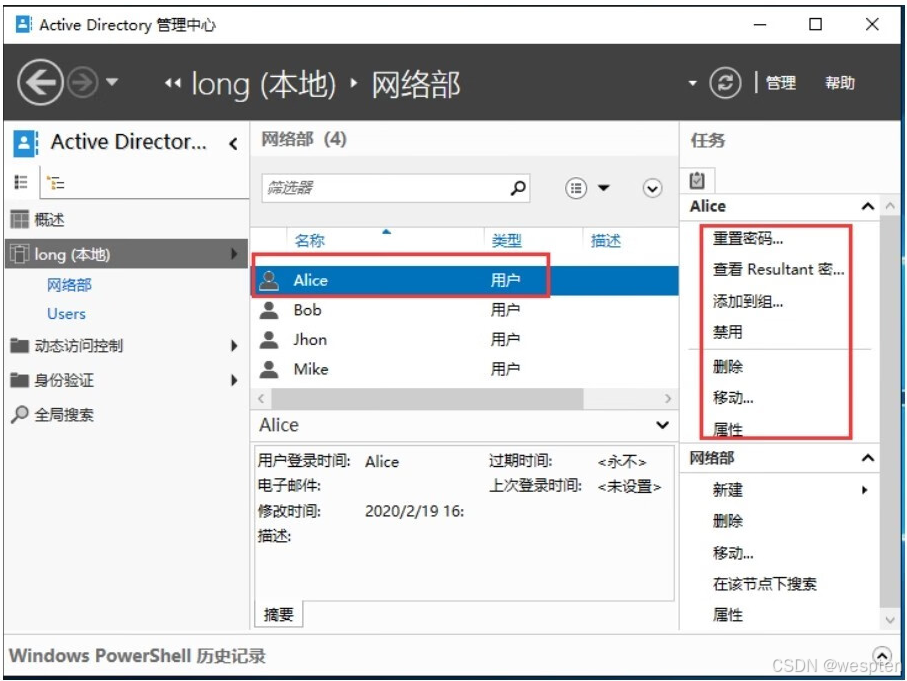
Task: Open the navigation history dropdown arrow
Action: click(112, 82)
